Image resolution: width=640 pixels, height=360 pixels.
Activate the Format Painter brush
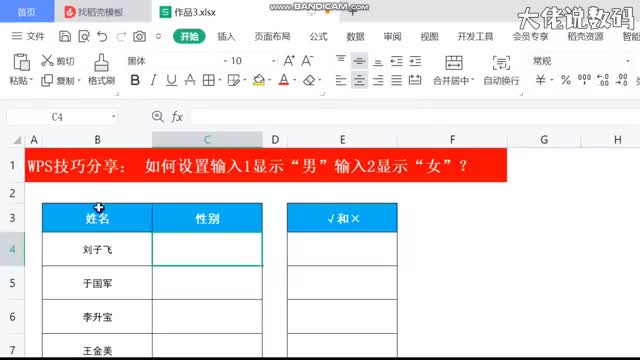(x=101, y=62)
